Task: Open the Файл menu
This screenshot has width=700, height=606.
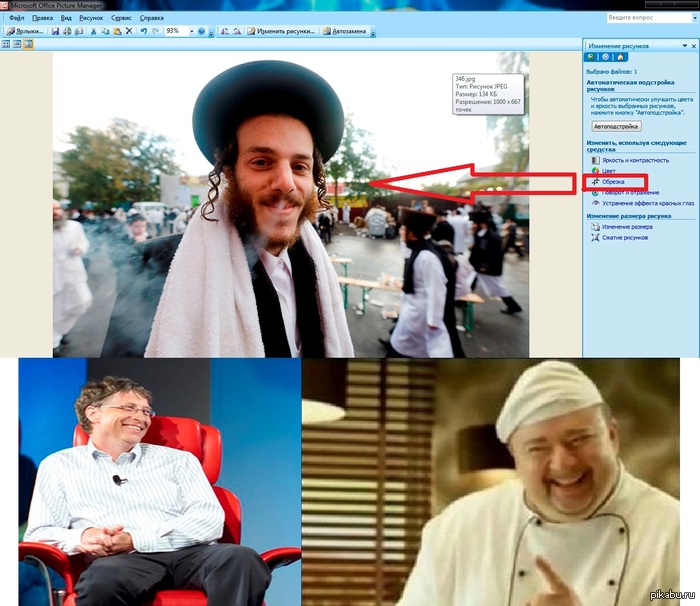Action: [16, 18]
